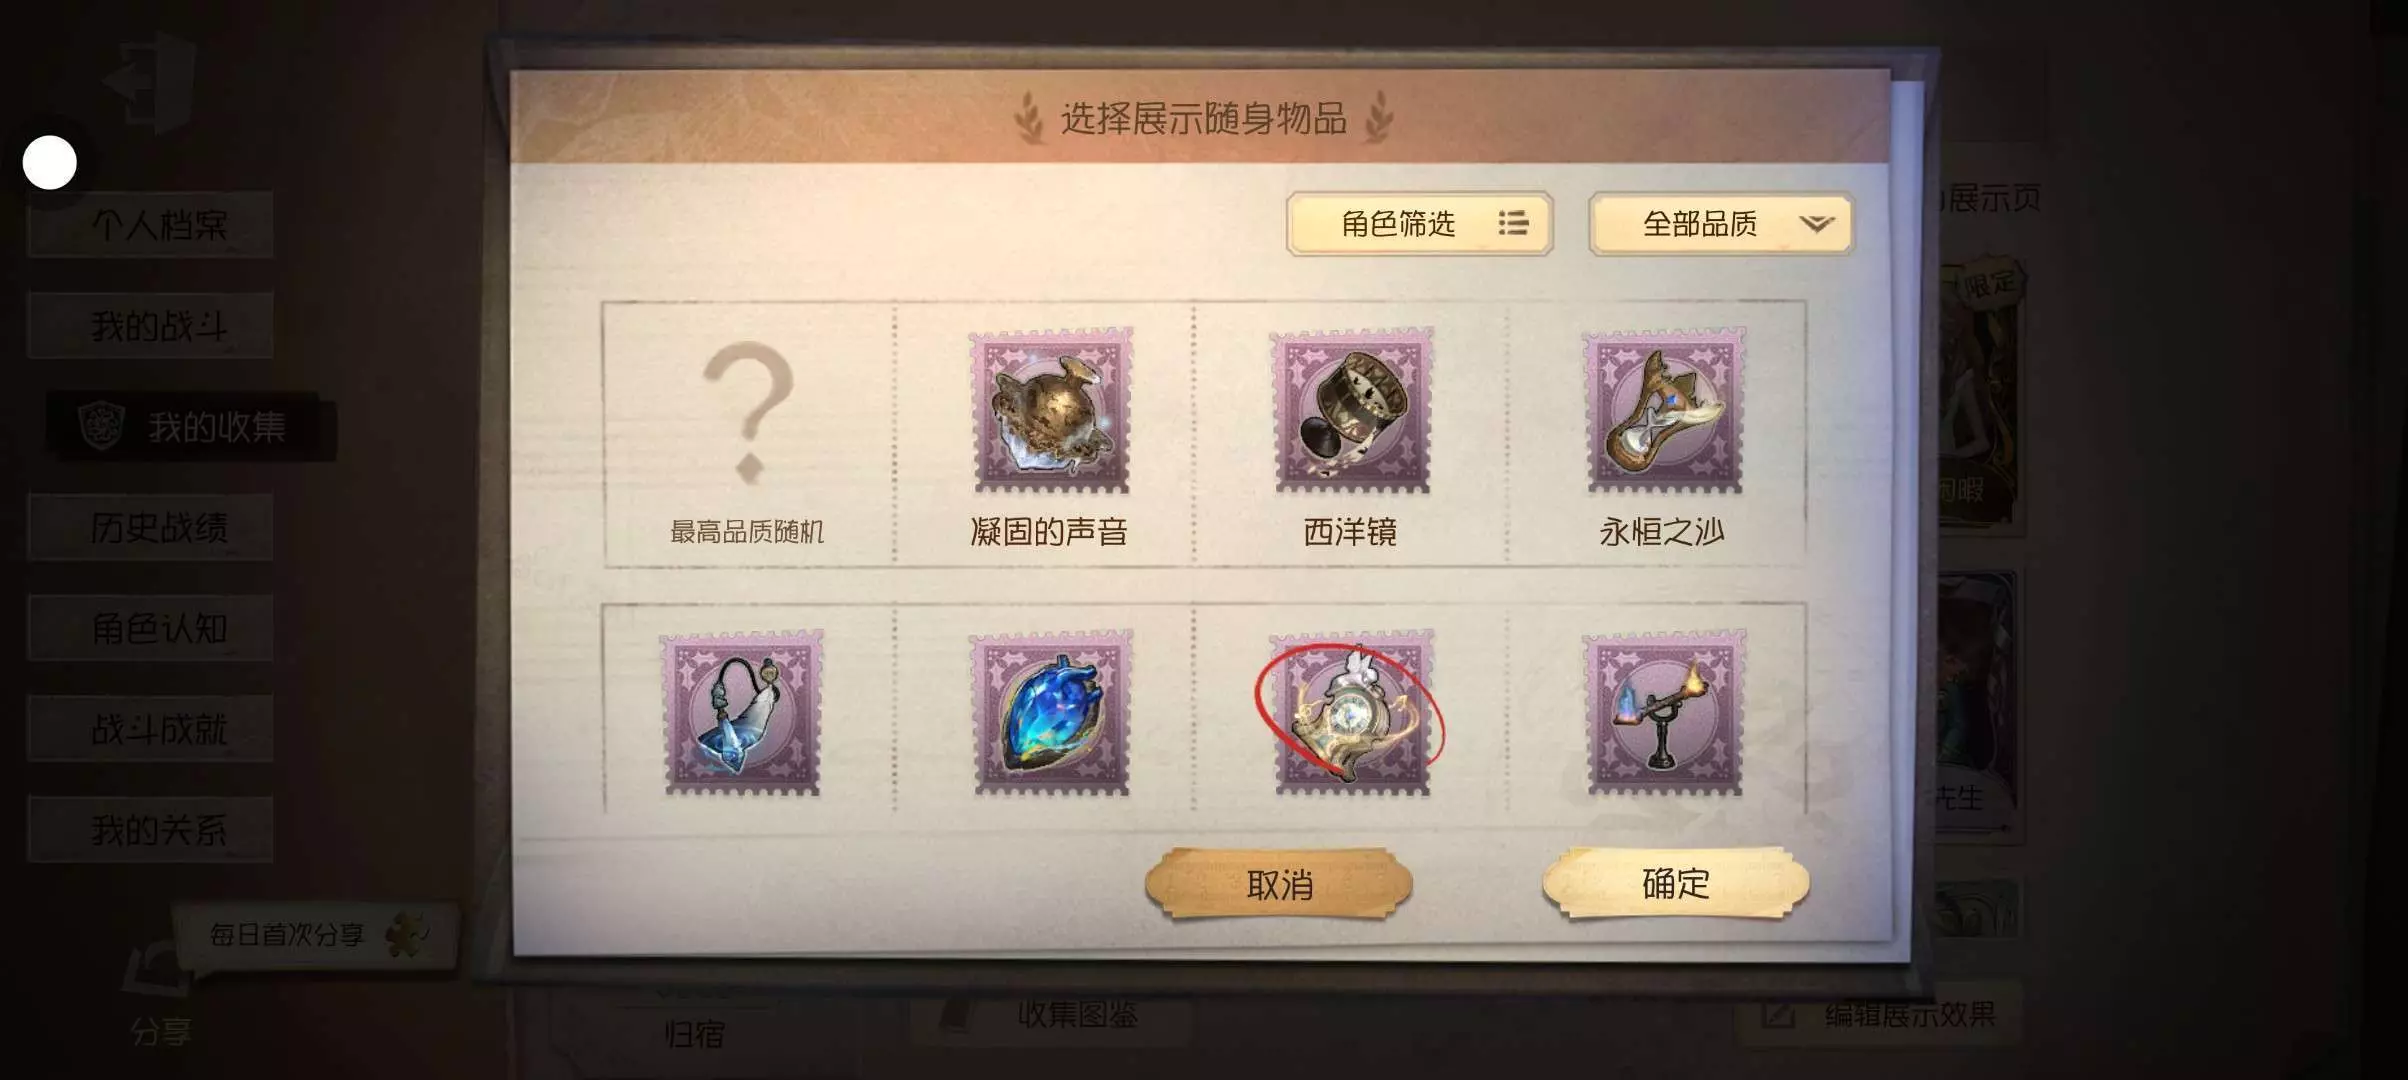The image size is (2408, 1080).
Task: Click the 每日首次分享 share bubble
Action: pos(316,935)
